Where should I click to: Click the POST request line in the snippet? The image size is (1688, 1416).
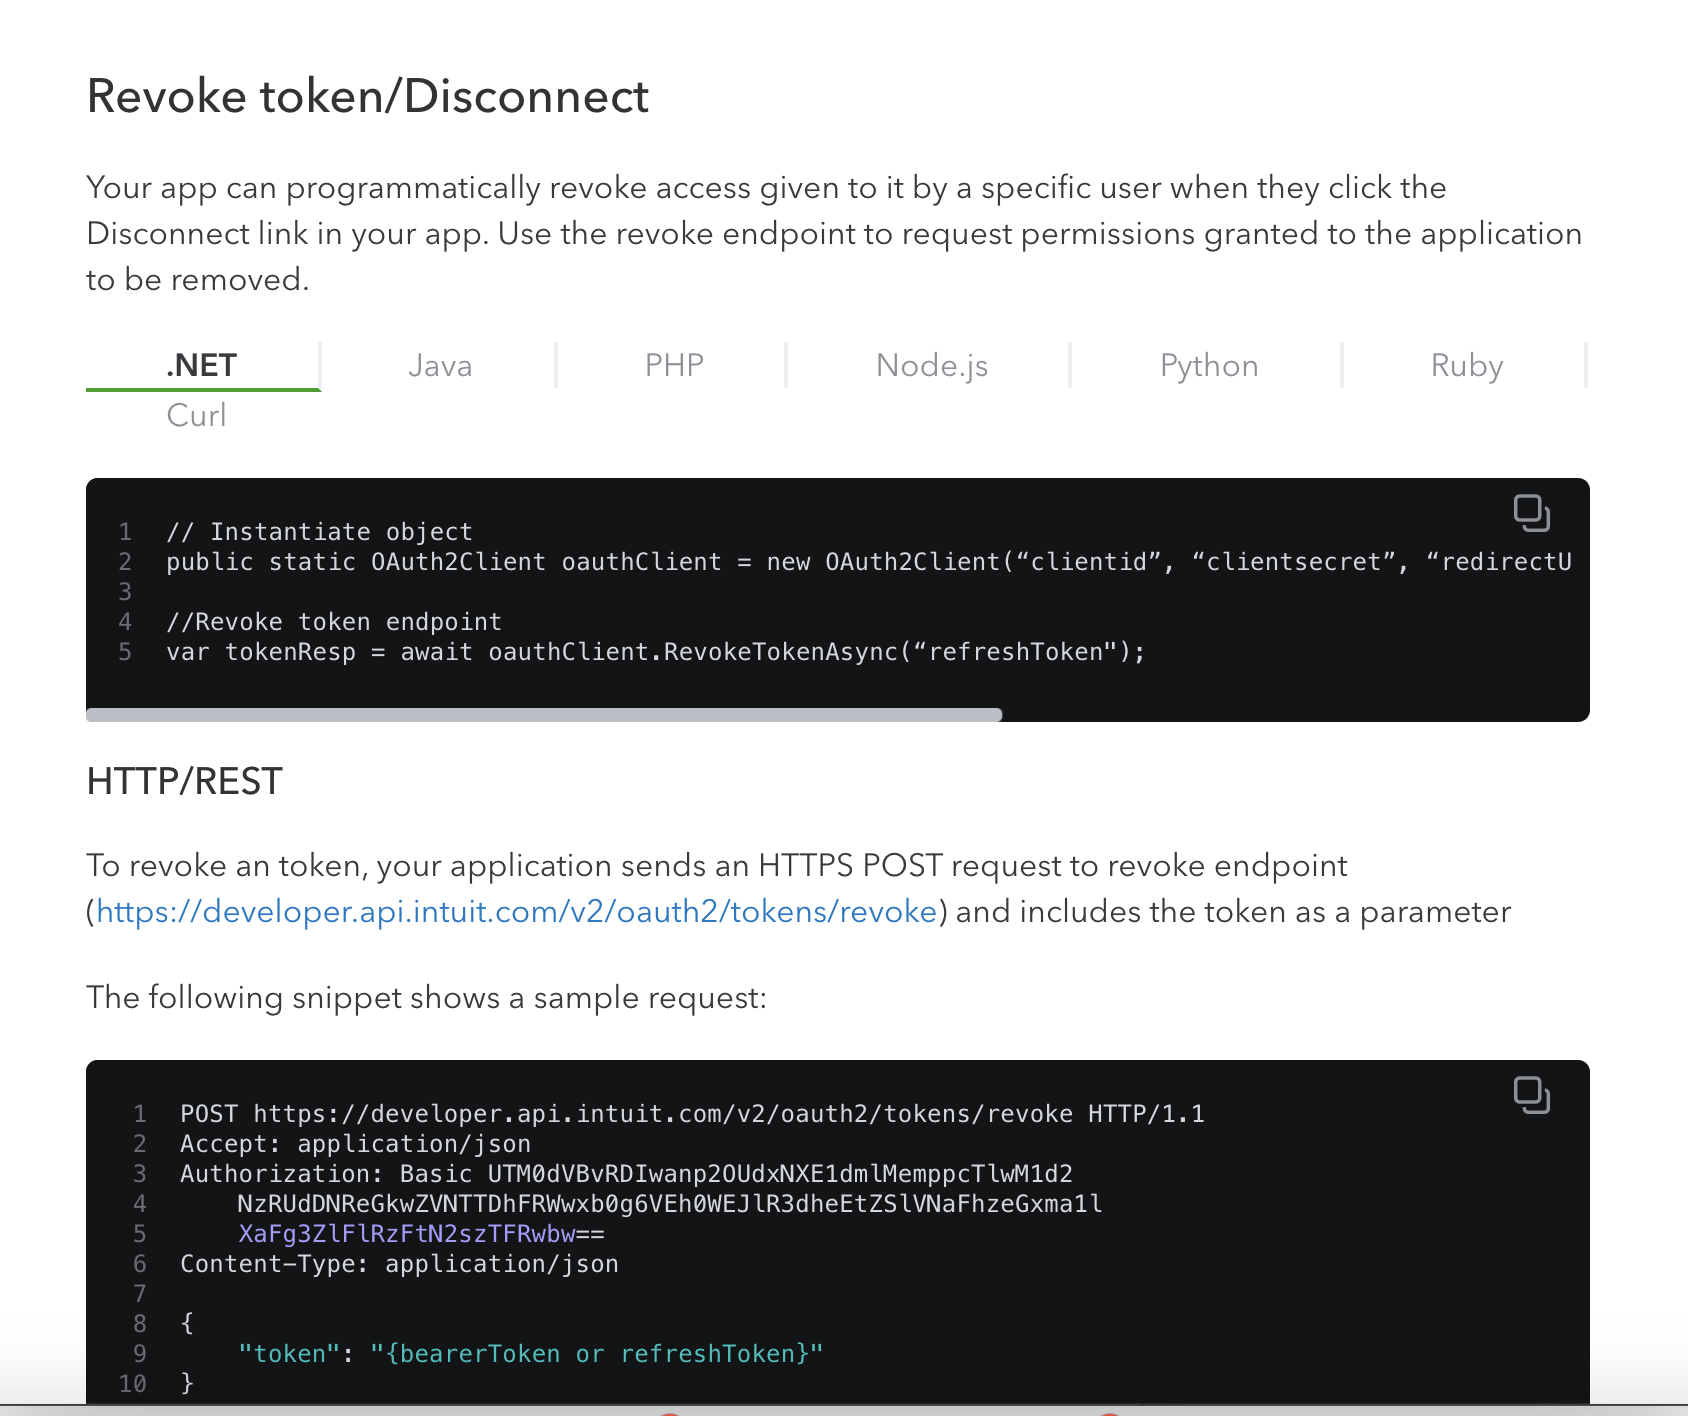tap(692, 1113)
